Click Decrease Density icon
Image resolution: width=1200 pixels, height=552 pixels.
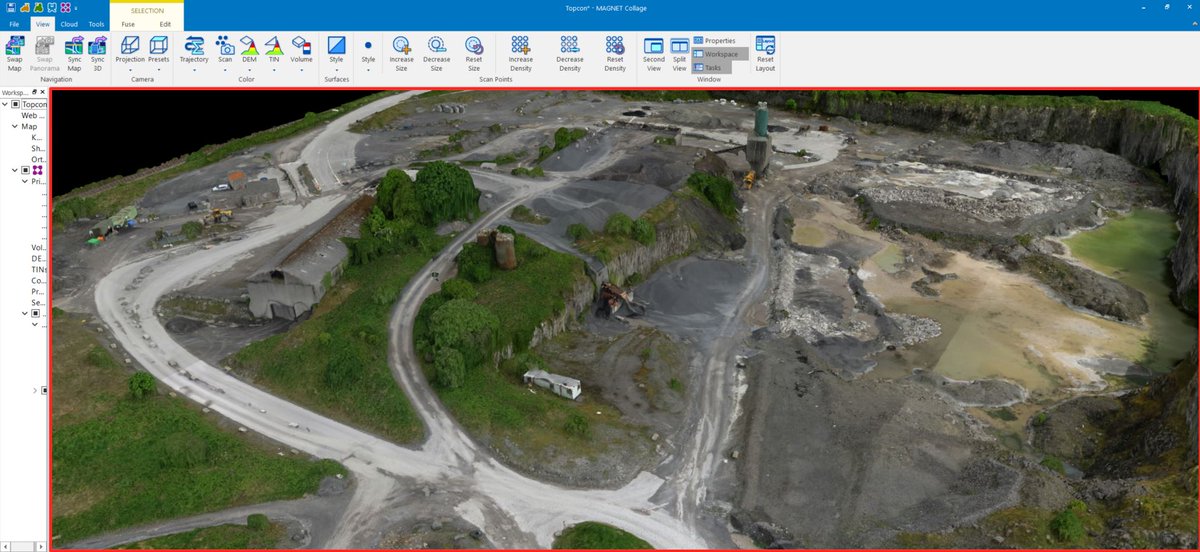(x=570, y=45)
